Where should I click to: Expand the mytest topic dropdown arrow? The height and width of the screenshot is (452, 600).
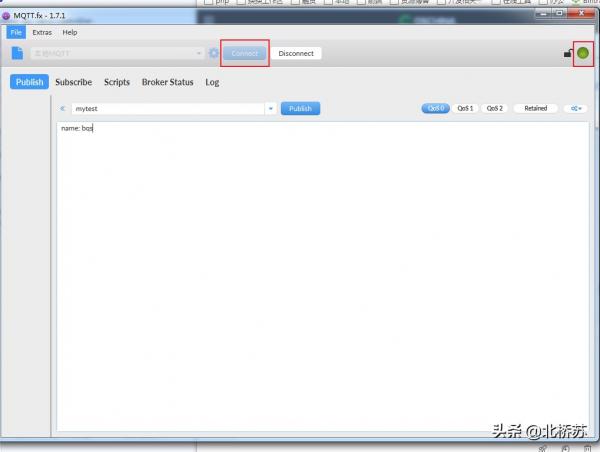coord(270,108)
